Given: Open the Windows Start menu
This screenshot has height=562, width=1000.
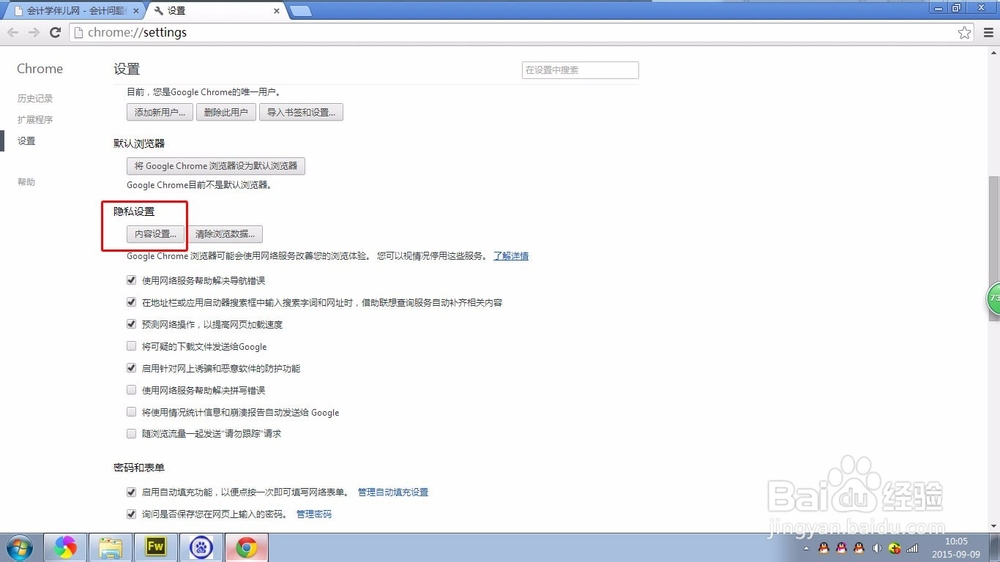Looking at the screenshot, I should tap(19, 548).
